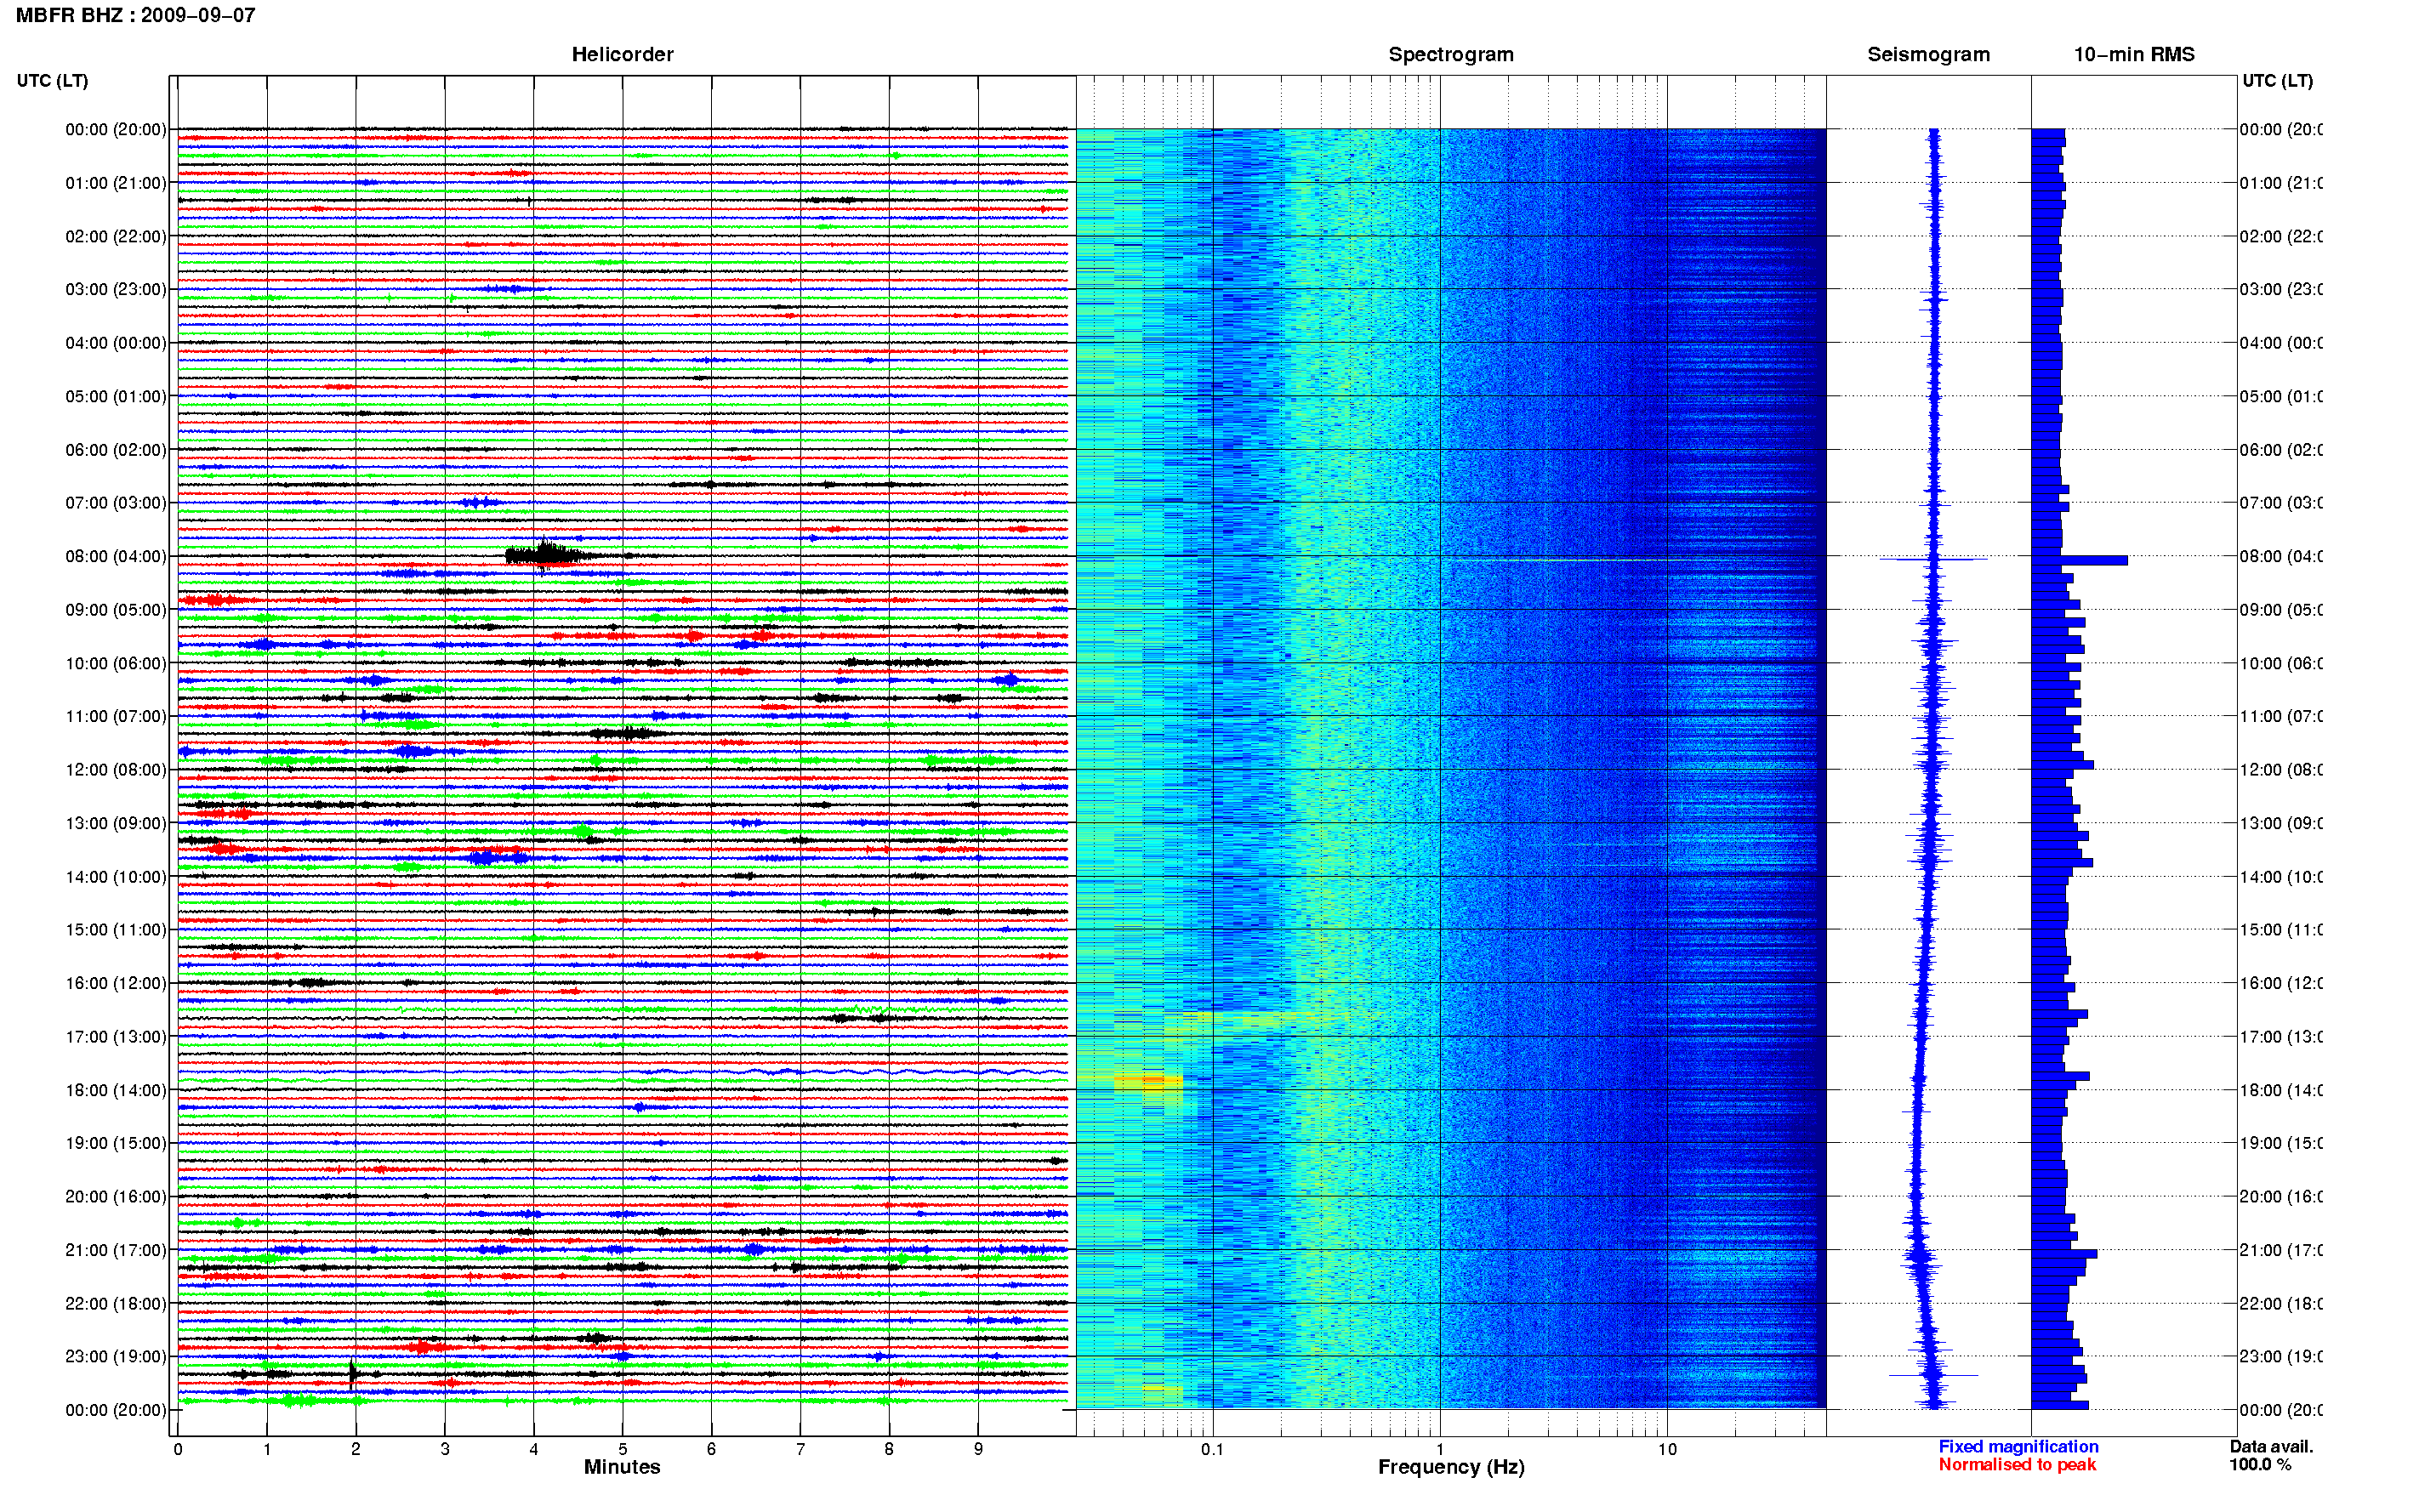Select the 'Seismogram' panel heading
Viewport: 2419px width, 1512px height.
[x=1928, y=54]
